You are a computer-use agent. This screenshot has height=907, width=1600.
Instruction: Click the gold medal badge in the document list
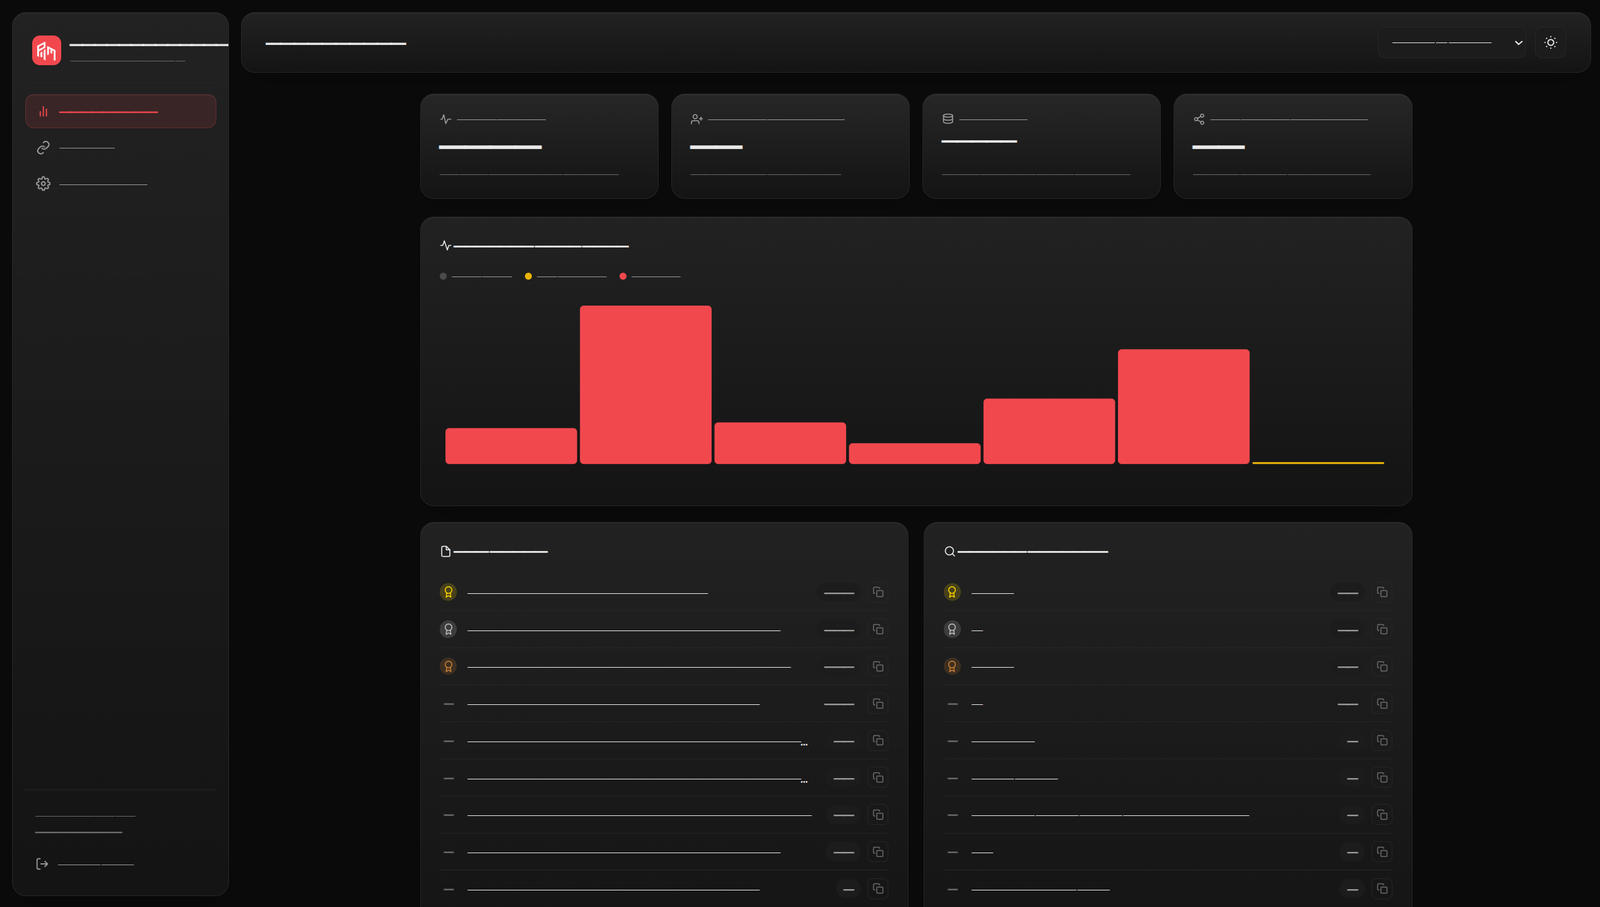tap(448, 592)
